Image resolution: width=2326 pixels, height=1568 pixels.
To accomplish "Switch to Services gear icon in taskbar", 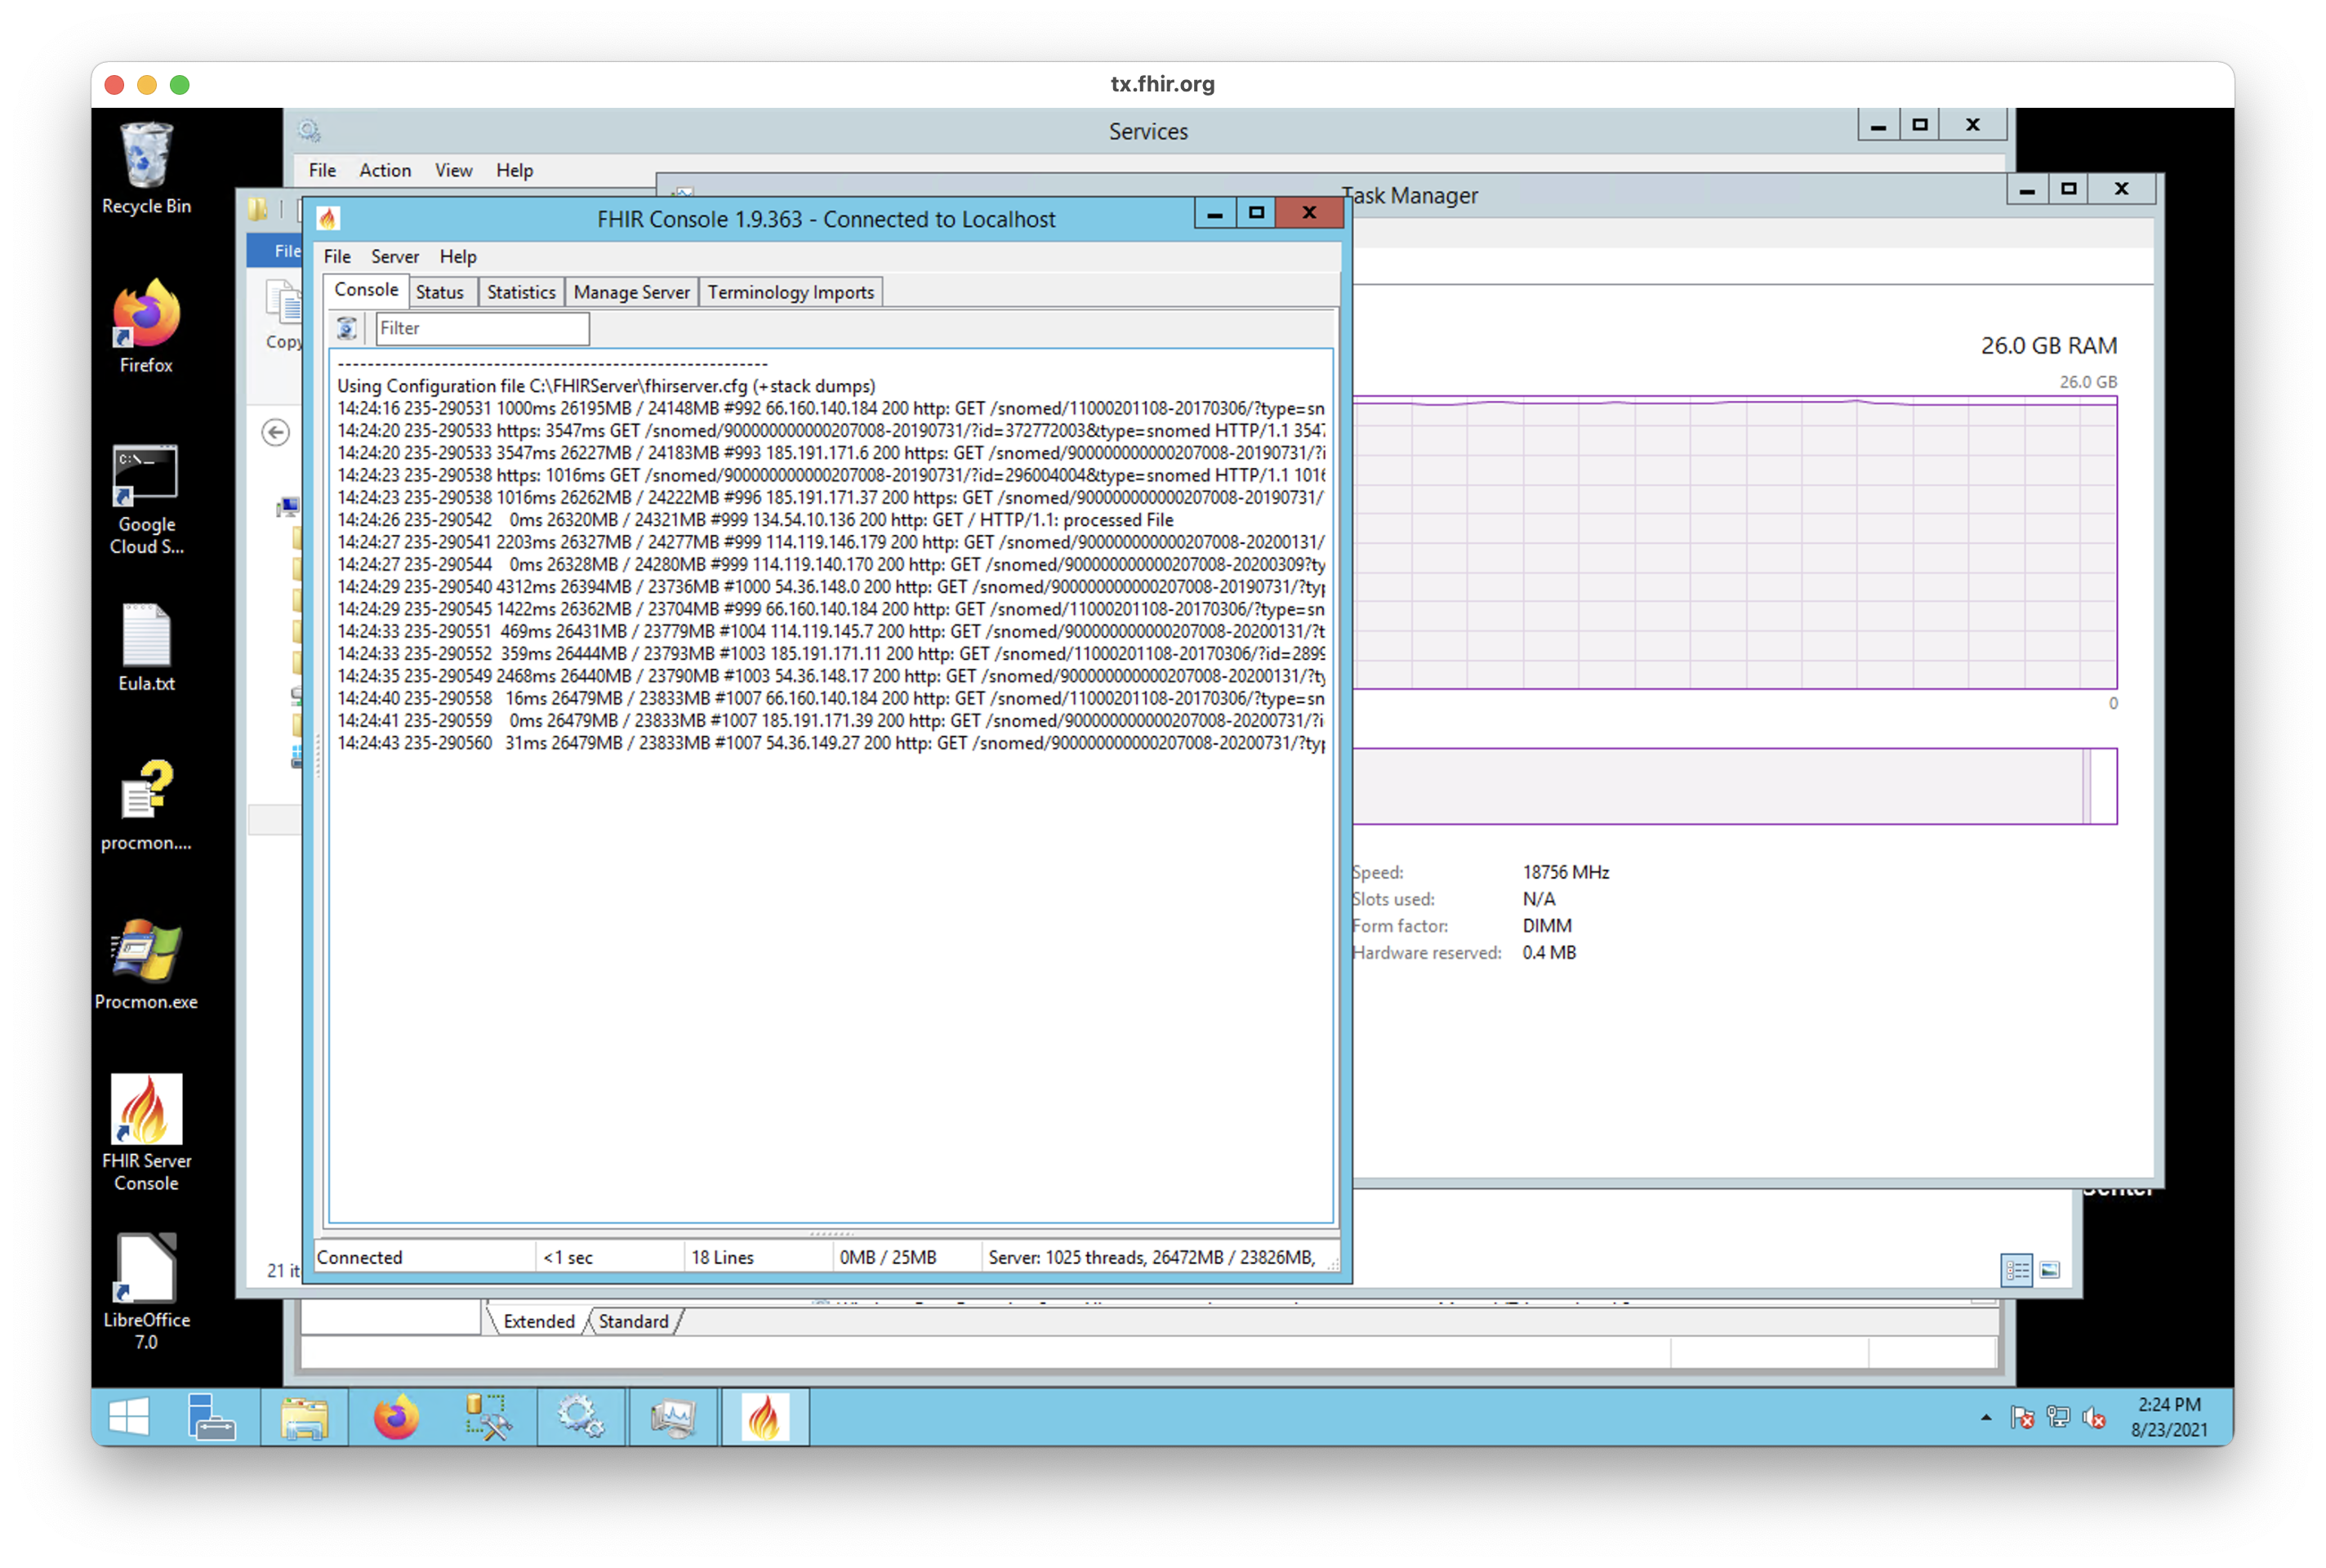I will tap(581, 1417).
